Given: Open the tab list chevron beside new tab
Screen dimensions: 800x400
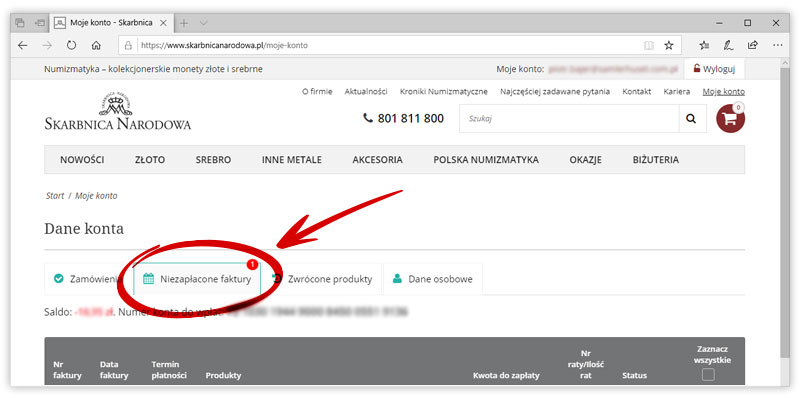Looking at the screenshot, I should click(204, 22).
